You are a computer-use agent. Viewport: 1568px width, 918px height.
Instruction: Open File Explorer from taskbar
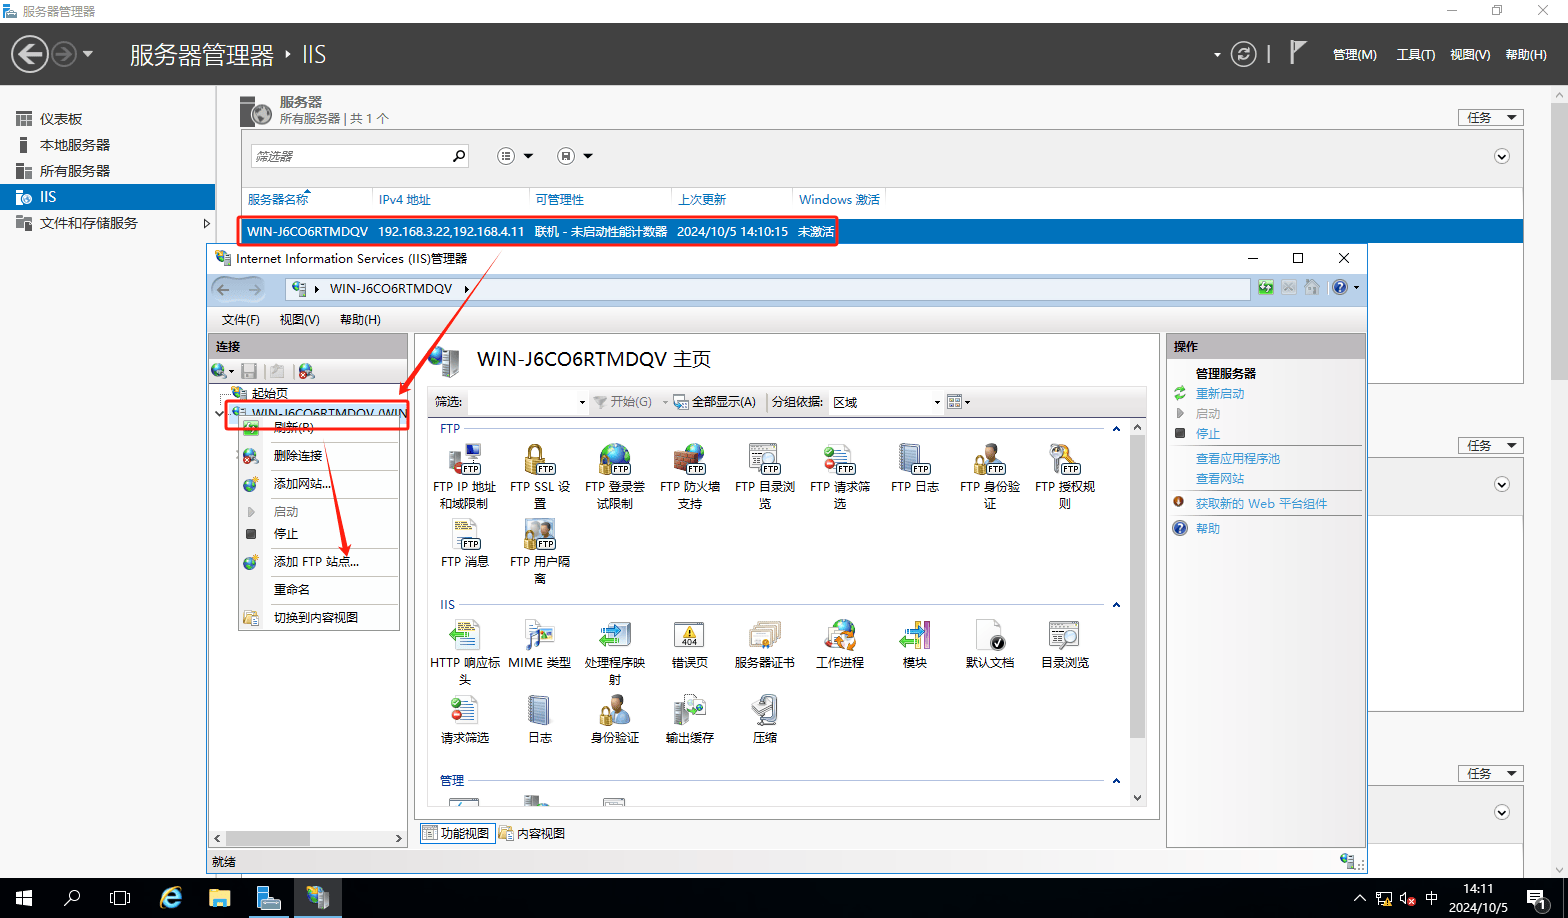220,897
